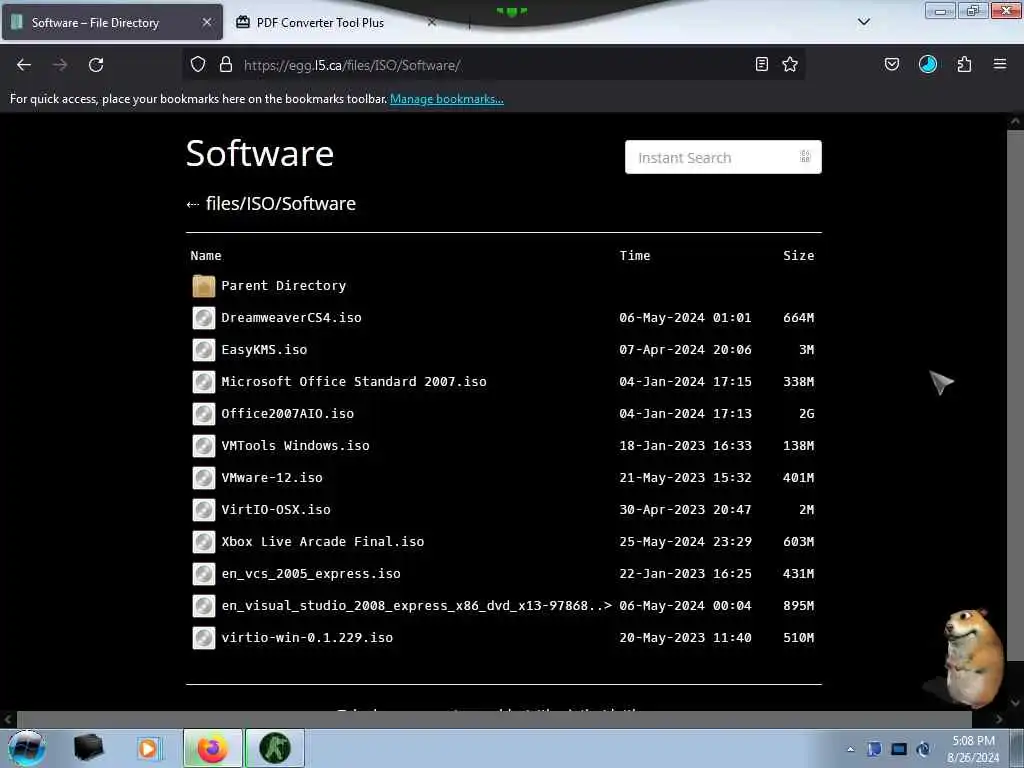Click the disc icon for Office2007AIO.iso
Image resolution: width=1024 pixels, height=768 pixels.
(x=204, y=414)
